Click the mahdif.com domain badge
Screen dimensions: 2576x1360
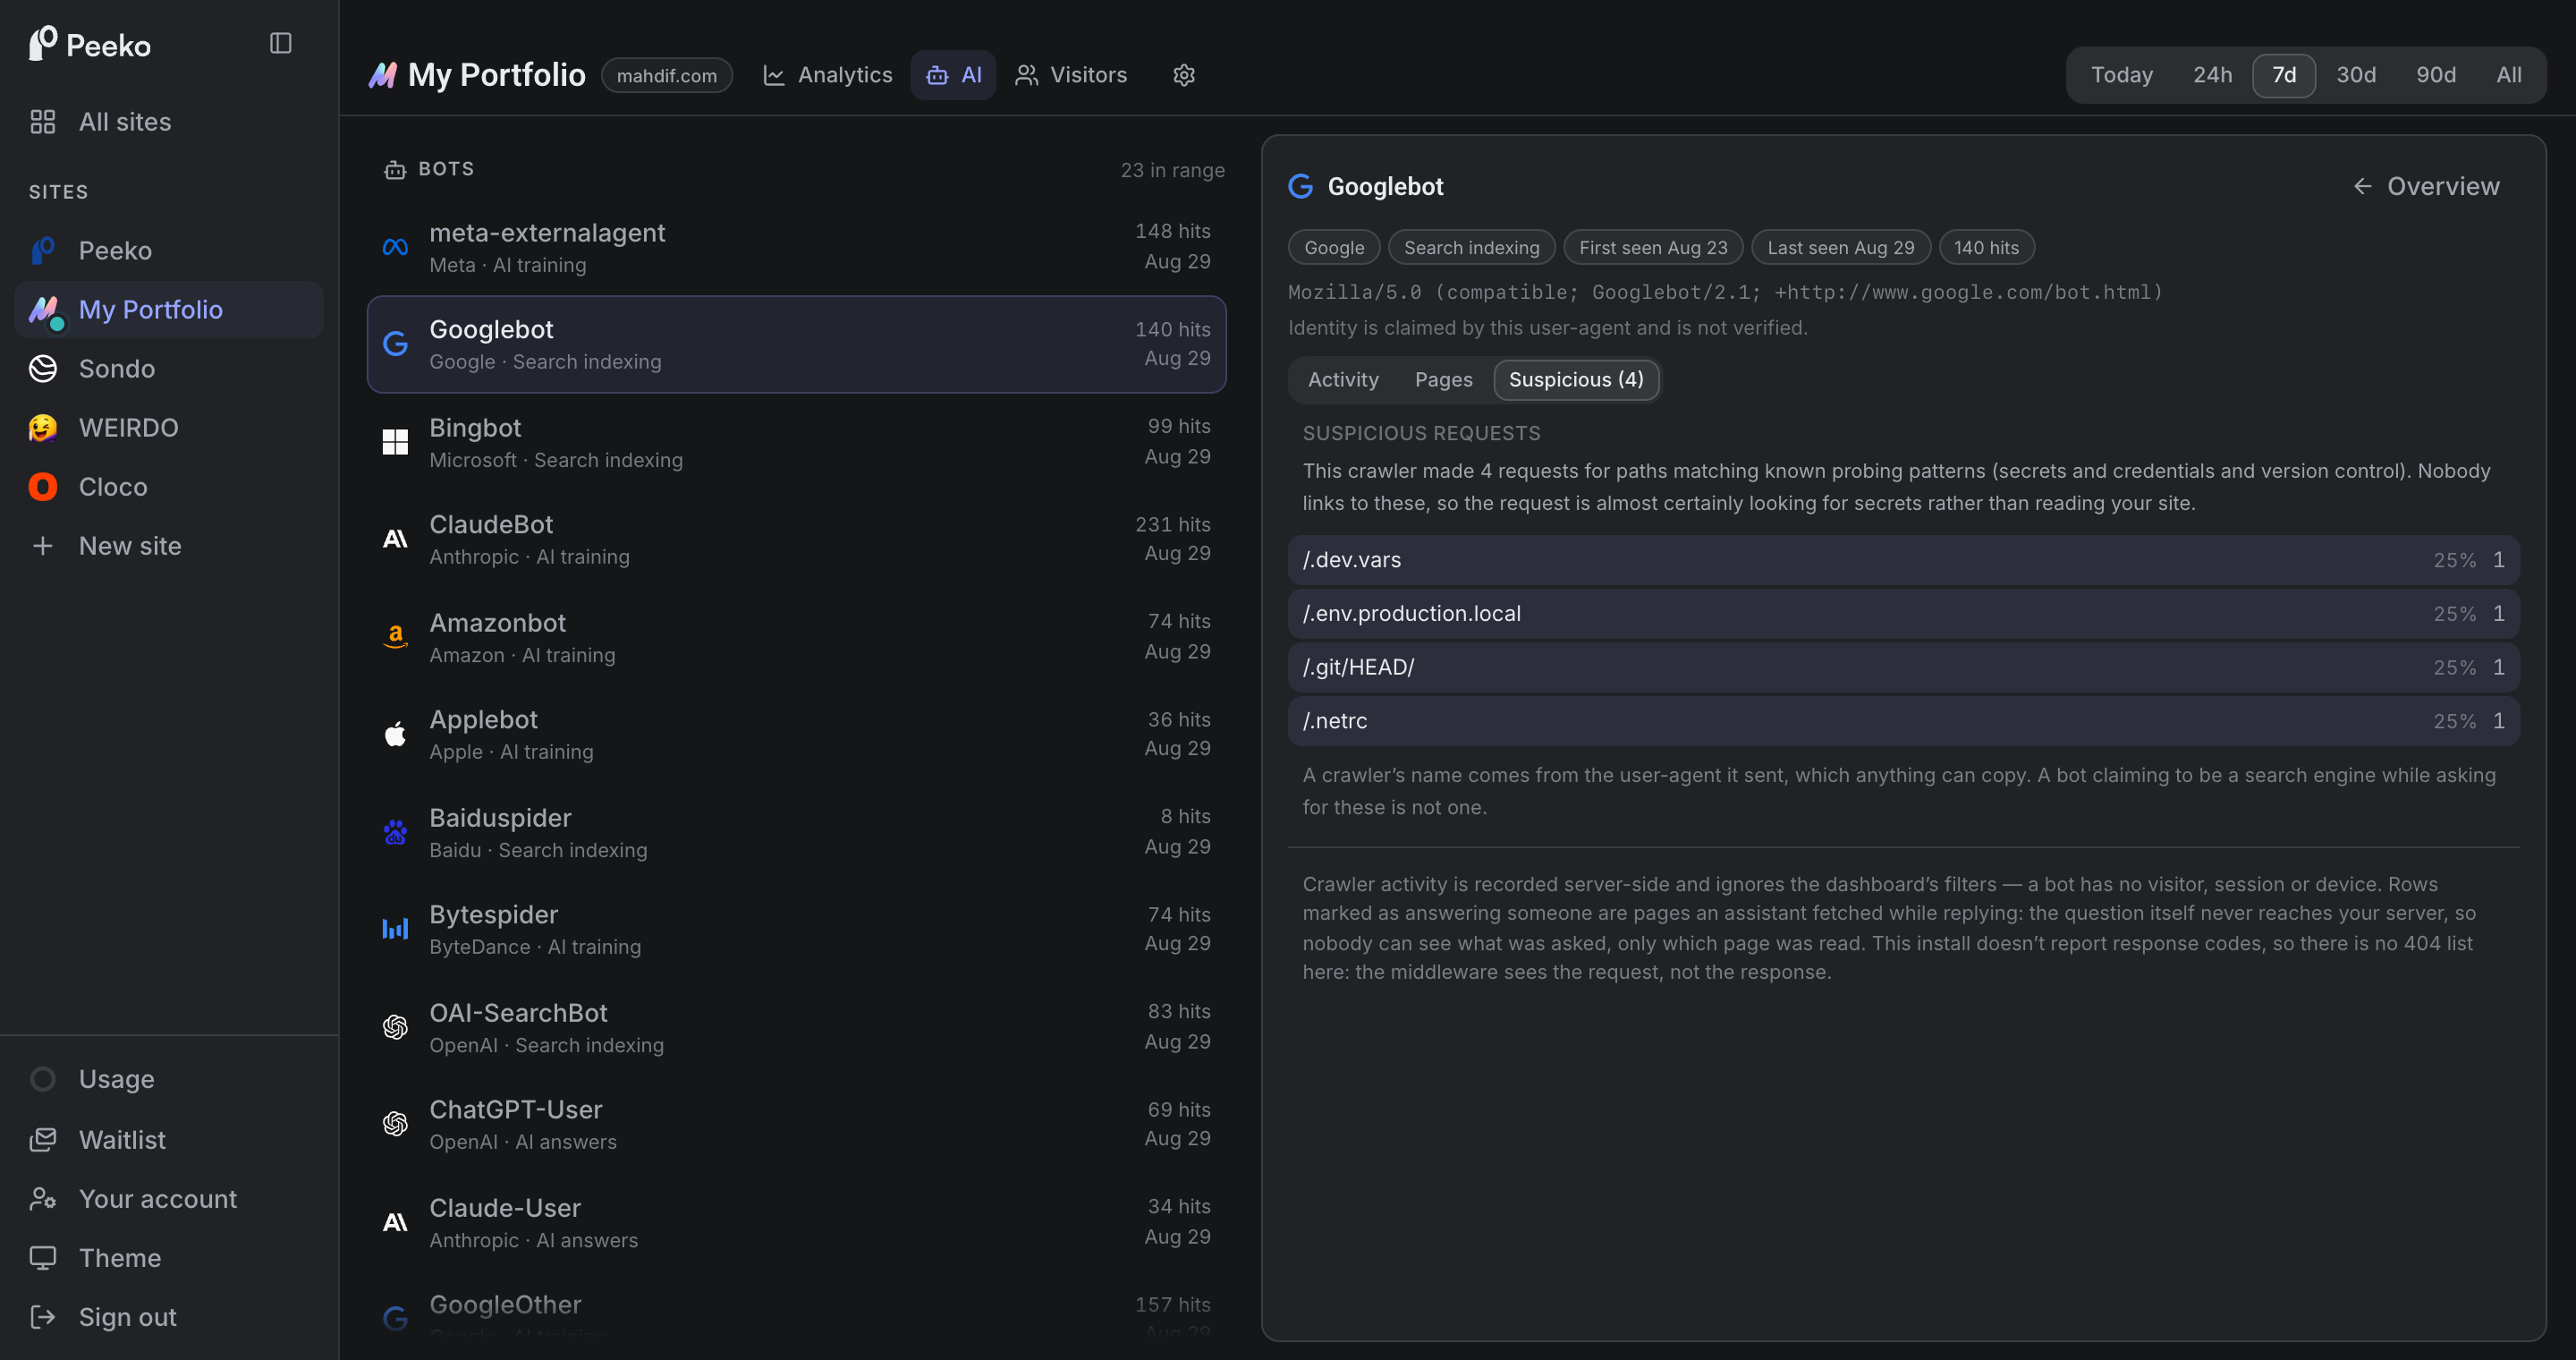tap(667, 75)
